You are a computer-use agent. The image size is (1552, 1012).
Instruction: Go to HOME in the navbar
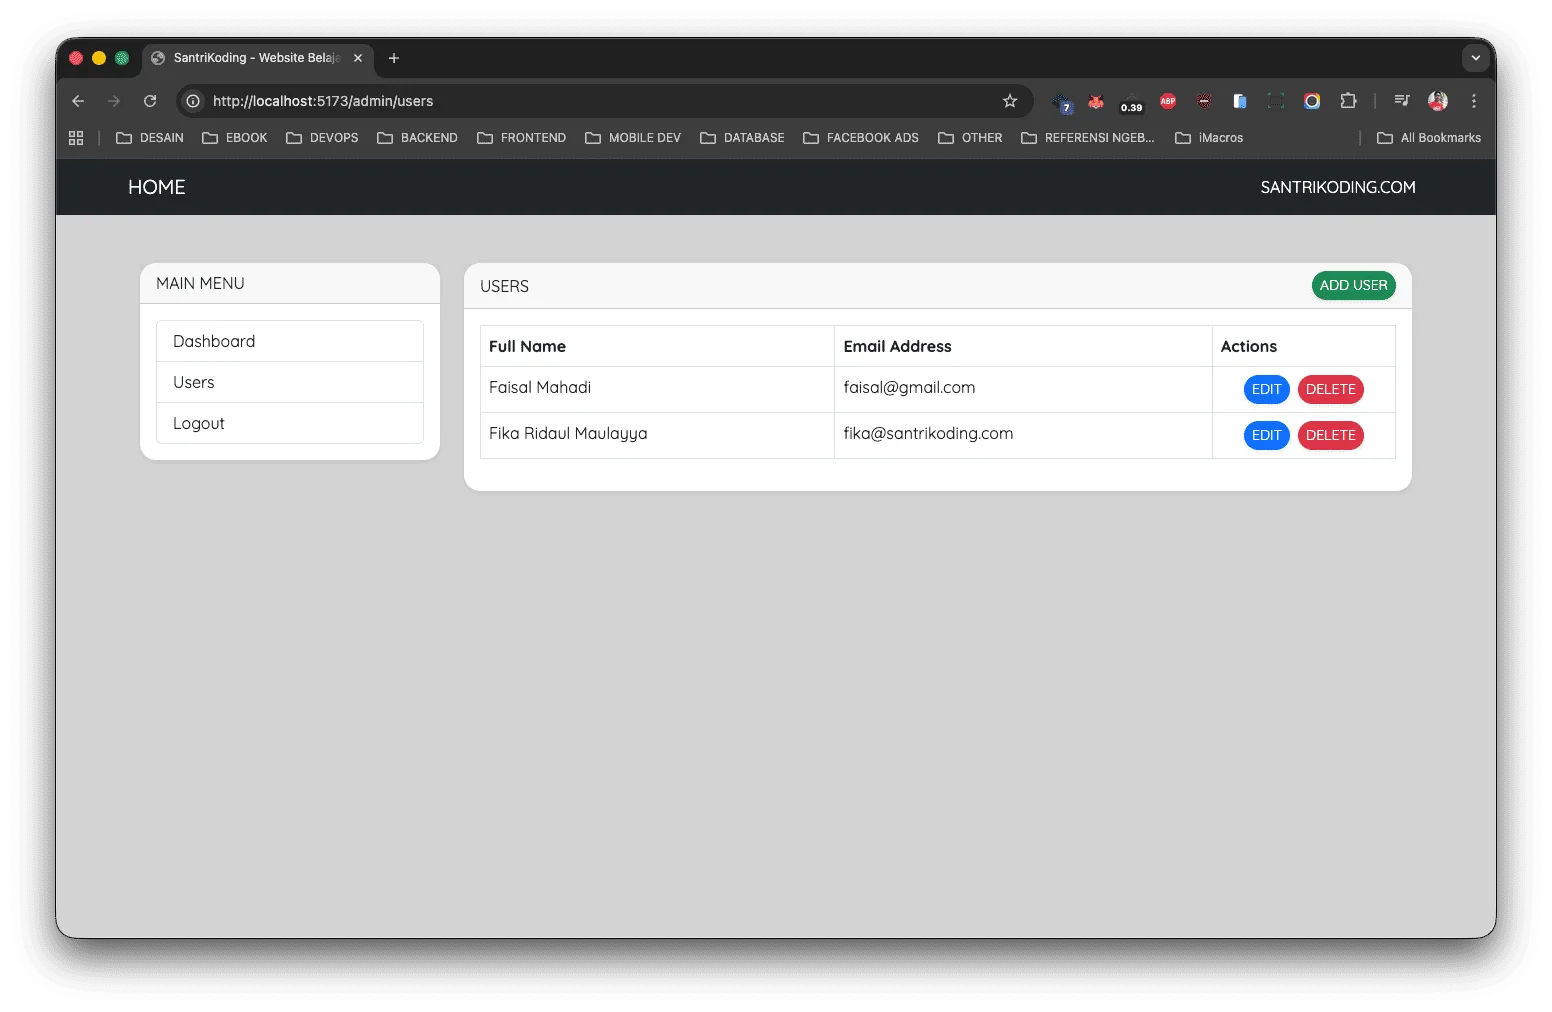pos(157,187)
